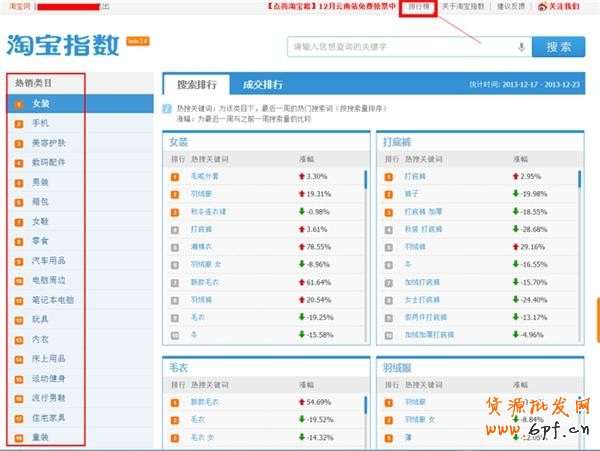The image size is (600, 451).
Task: Click the 淘宝指数 logo
Action: click(x=63, y=45)
